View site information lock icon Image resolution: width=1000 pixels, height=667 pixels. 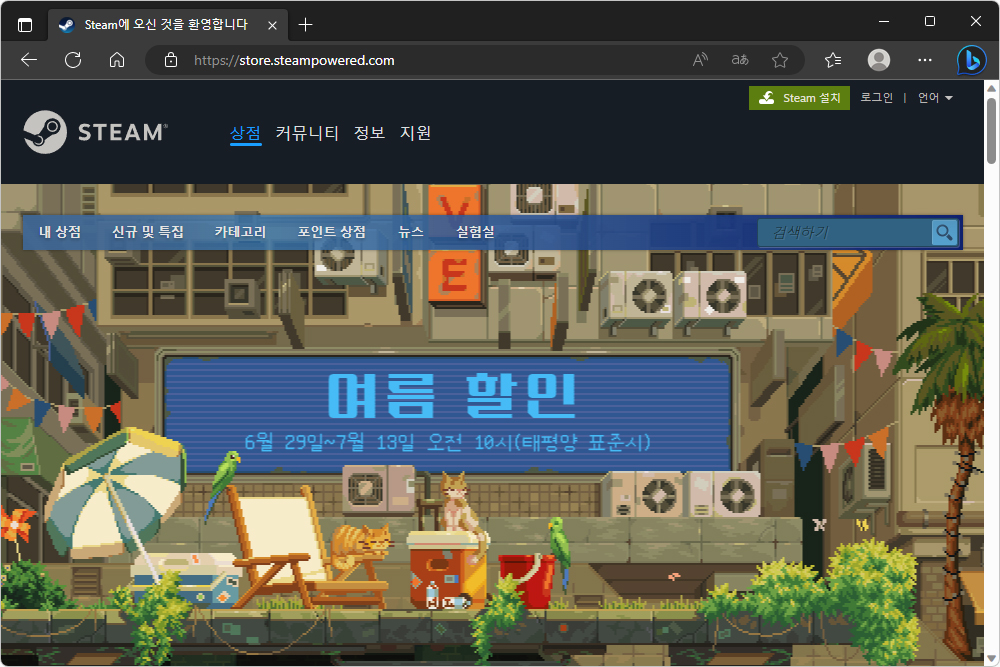pos(171,60)
